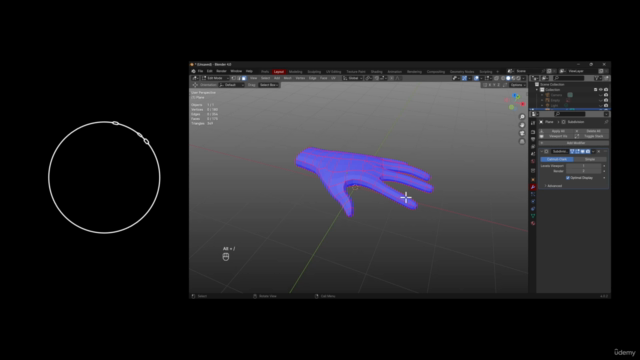Open the Face menu
Viewport: 640px width, 360px height.
[x=324, y=78]
